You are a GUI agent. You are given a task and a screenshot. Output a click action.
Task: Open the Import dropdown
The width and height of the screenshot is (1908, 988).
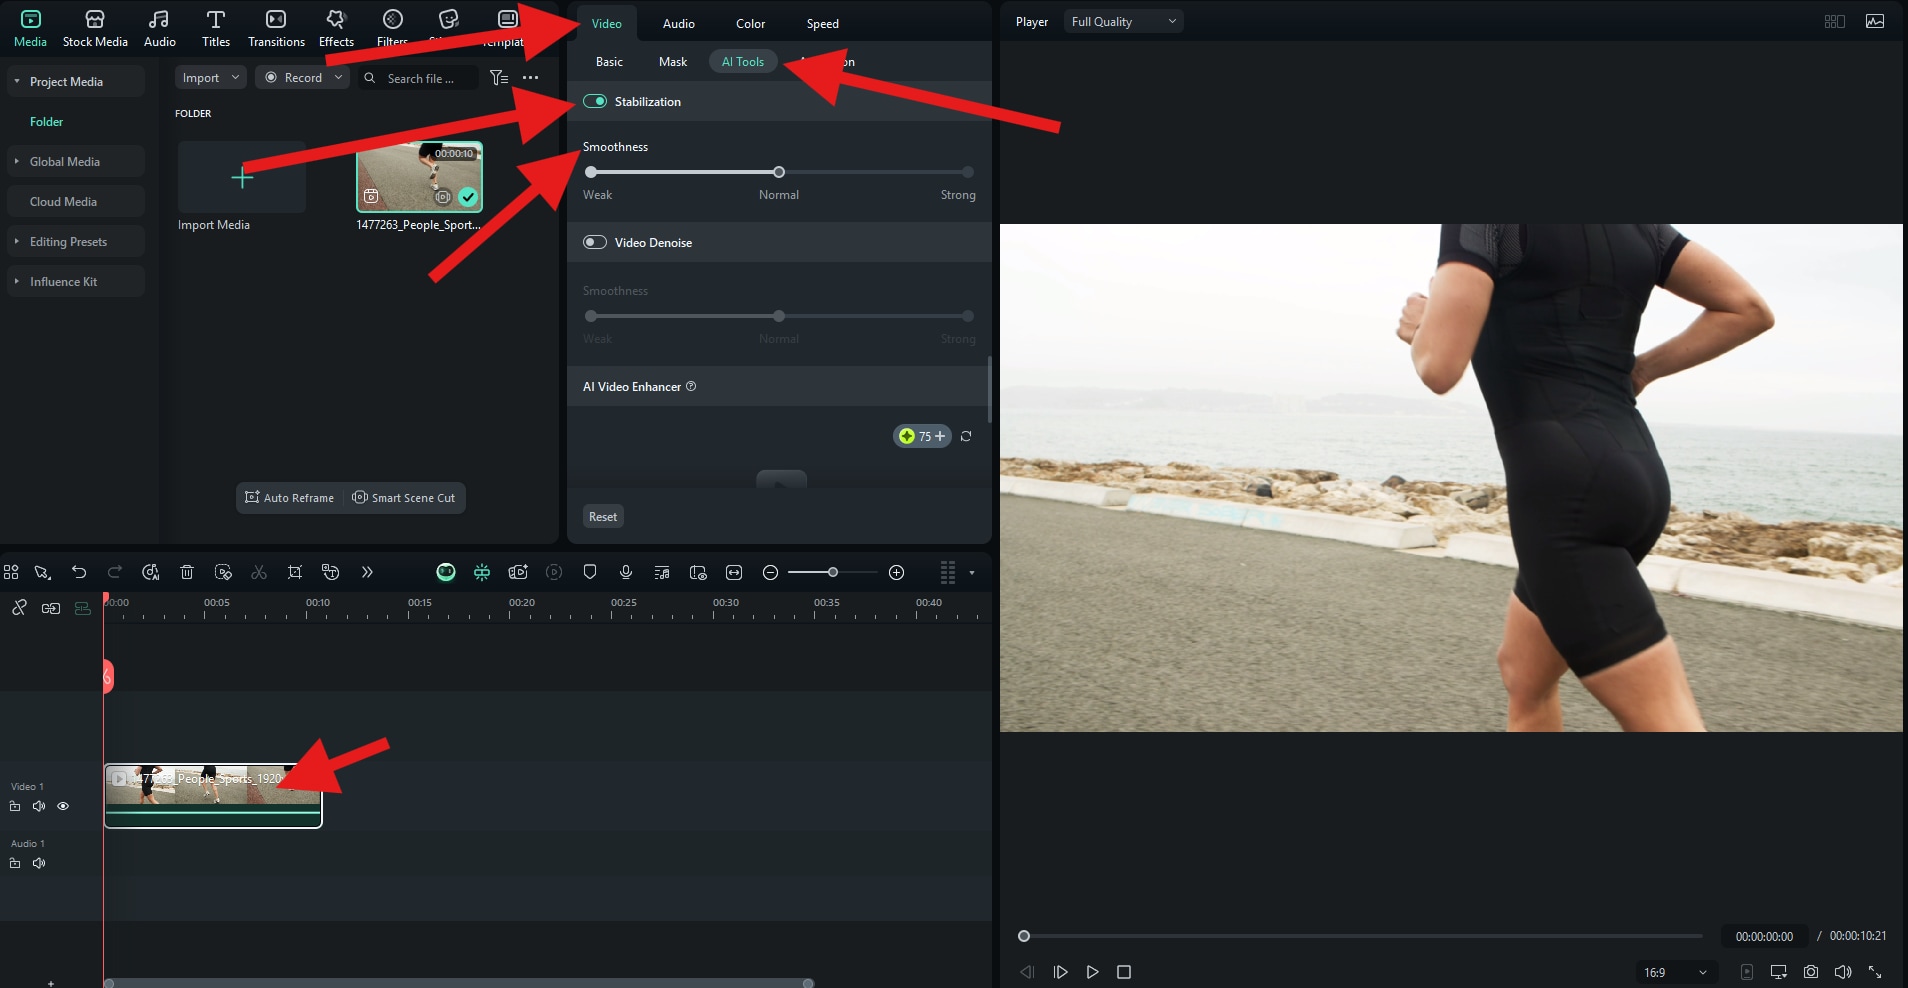[211, 77]
